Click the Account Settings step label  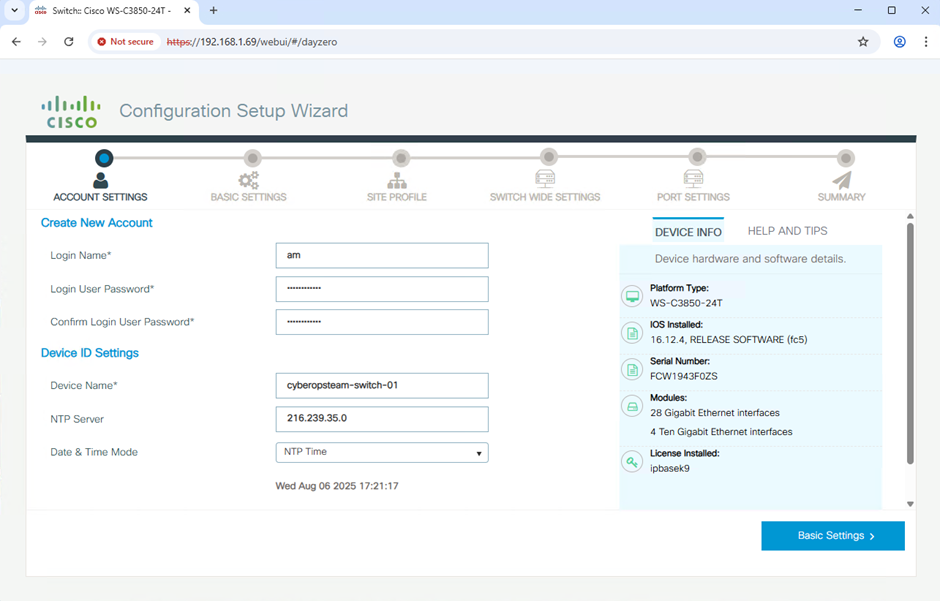pos(100,197)
